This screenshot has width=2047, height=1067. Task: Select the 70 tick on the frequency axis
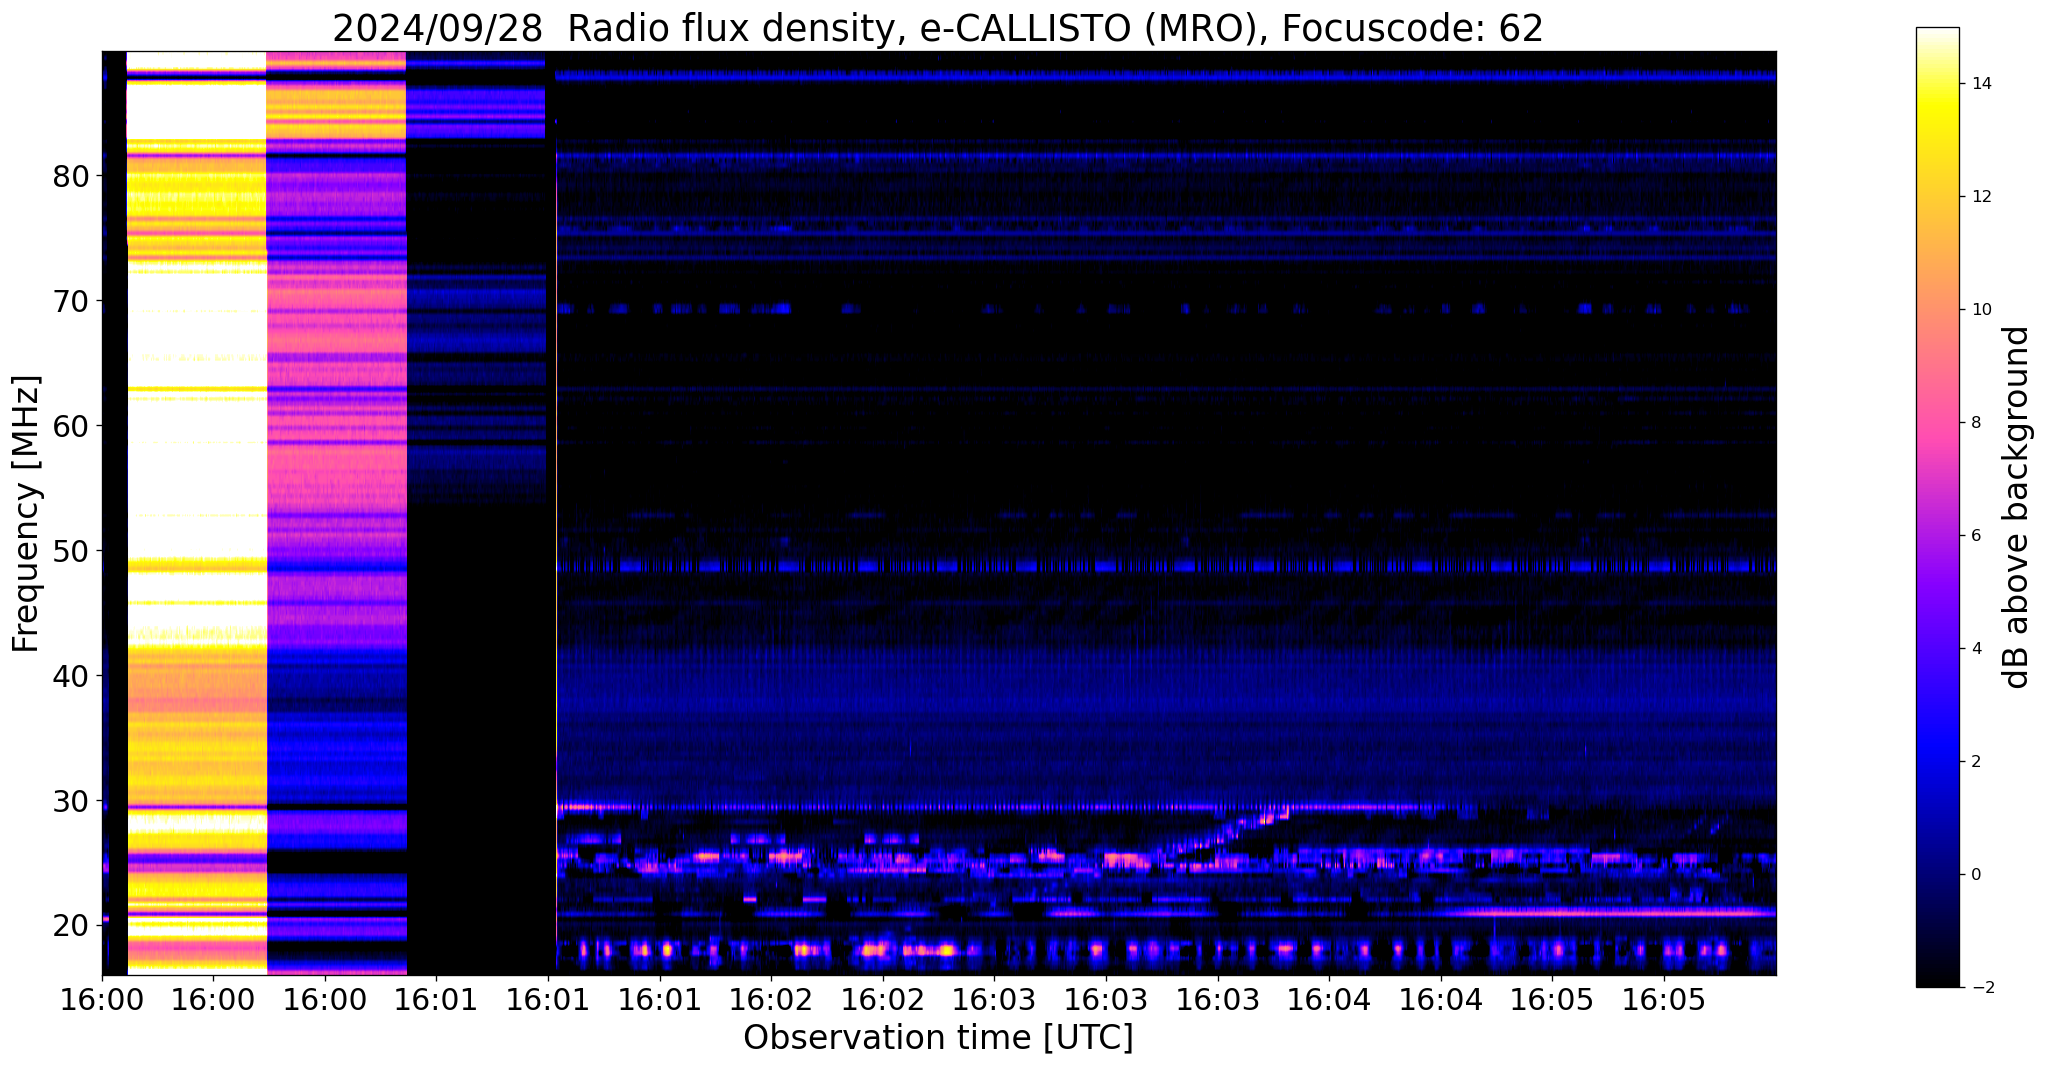tap(71, 301)
